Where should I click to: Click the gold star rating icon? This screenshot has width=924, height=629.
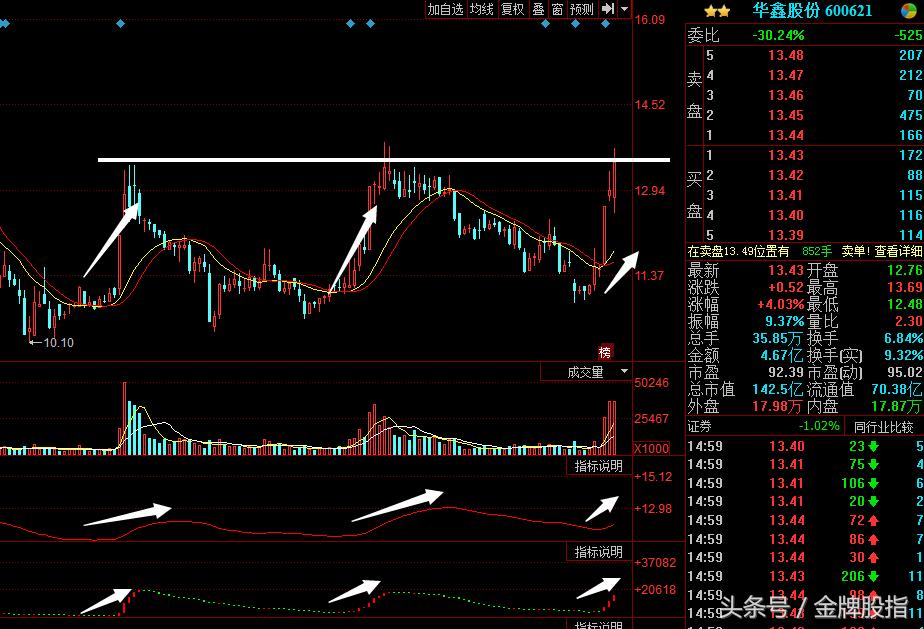click(717, 11)
